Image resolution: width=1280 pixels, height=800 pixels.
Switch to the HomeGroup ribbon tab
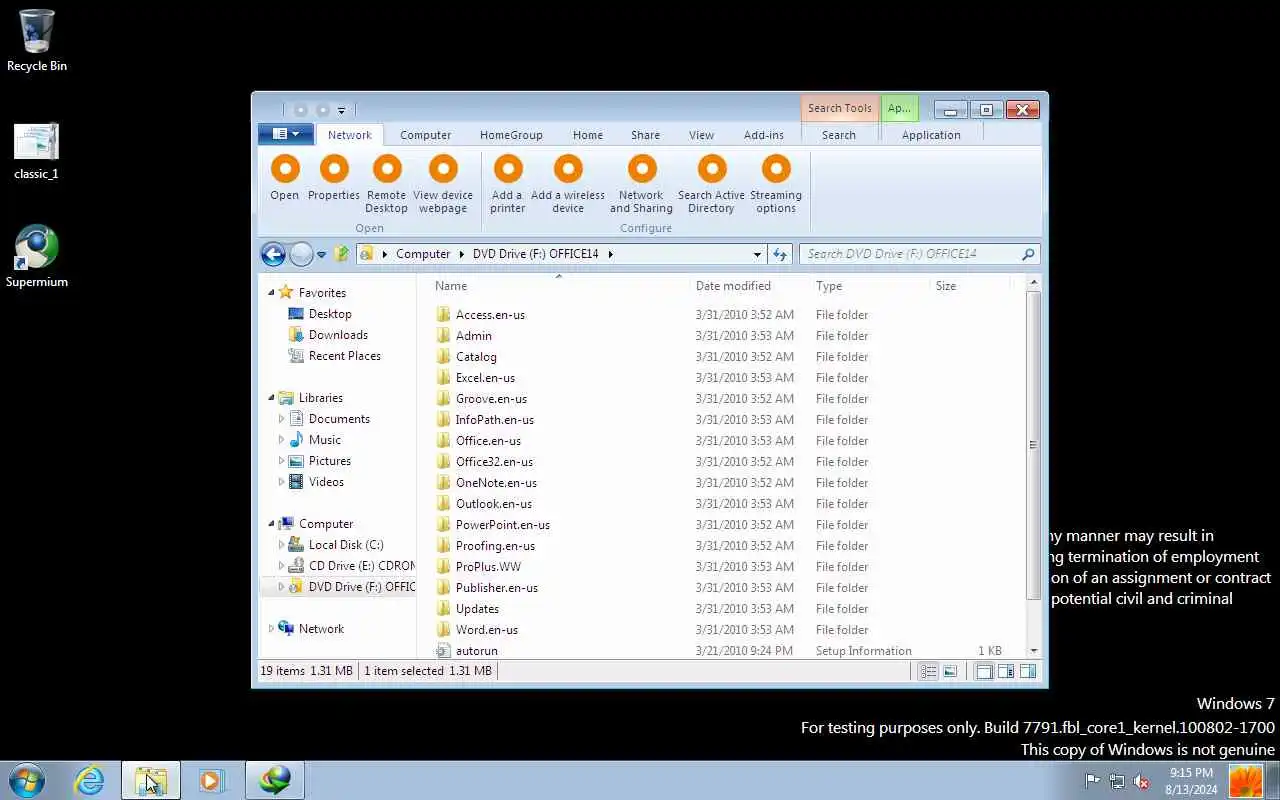[x=511, y=135]
